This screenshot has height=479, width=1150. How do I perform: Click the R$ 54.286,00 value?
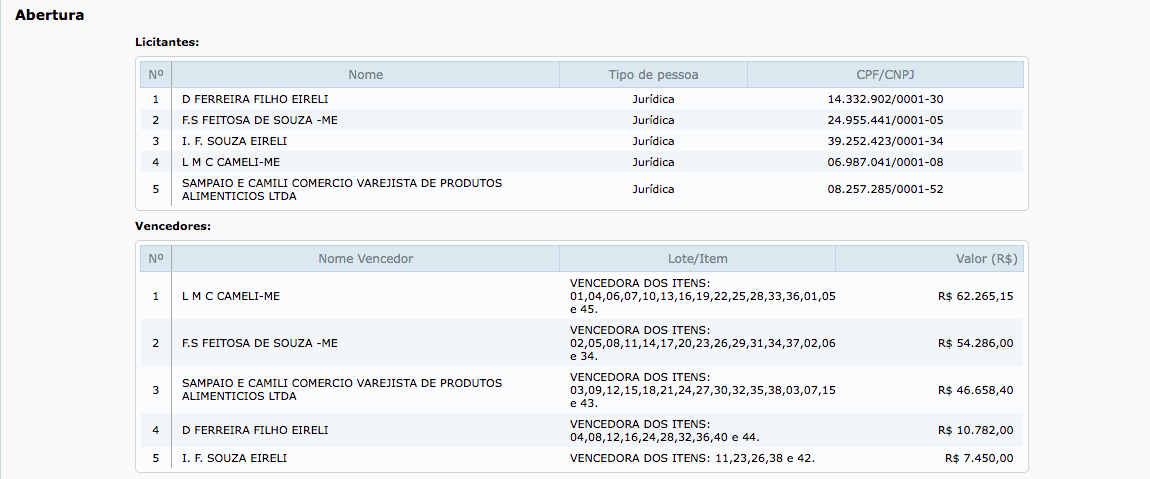pos(975,343)
